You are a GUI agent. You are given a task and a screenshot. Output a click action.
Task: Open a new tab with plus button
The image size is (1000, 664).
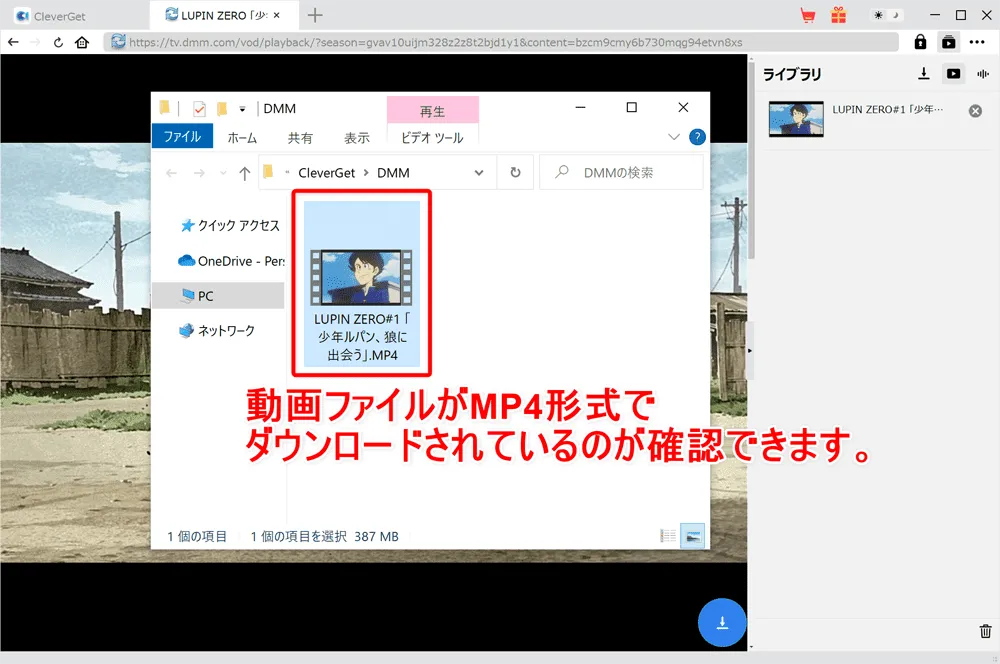pyautogui.click(x=315, y=15)
